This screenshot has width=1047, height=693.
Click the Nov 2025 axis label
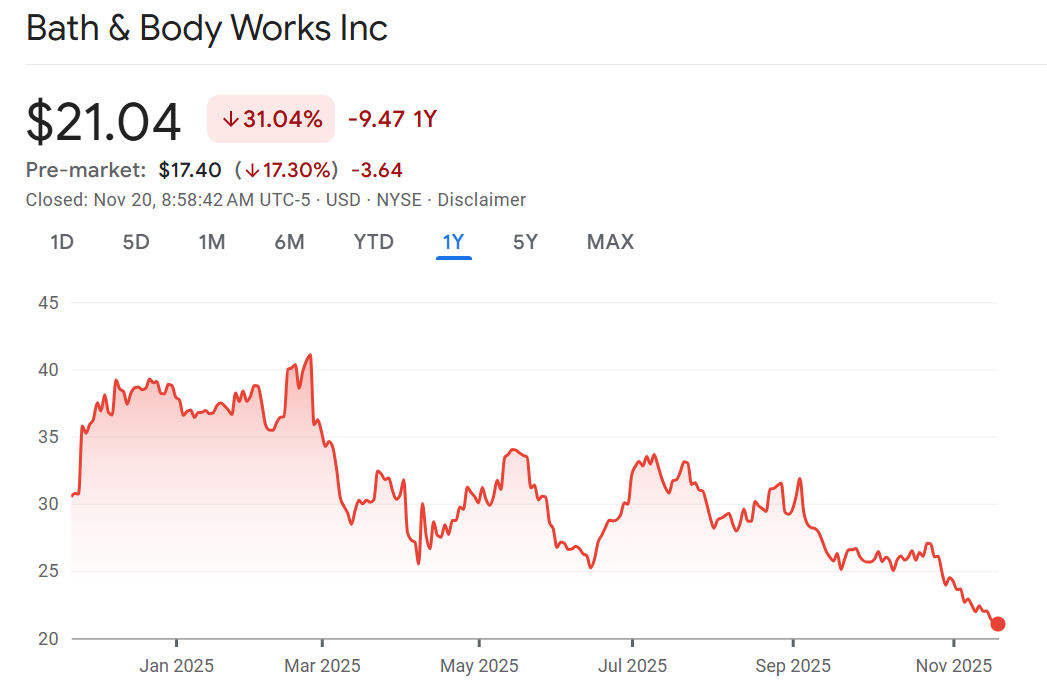[x=954, y=666]
